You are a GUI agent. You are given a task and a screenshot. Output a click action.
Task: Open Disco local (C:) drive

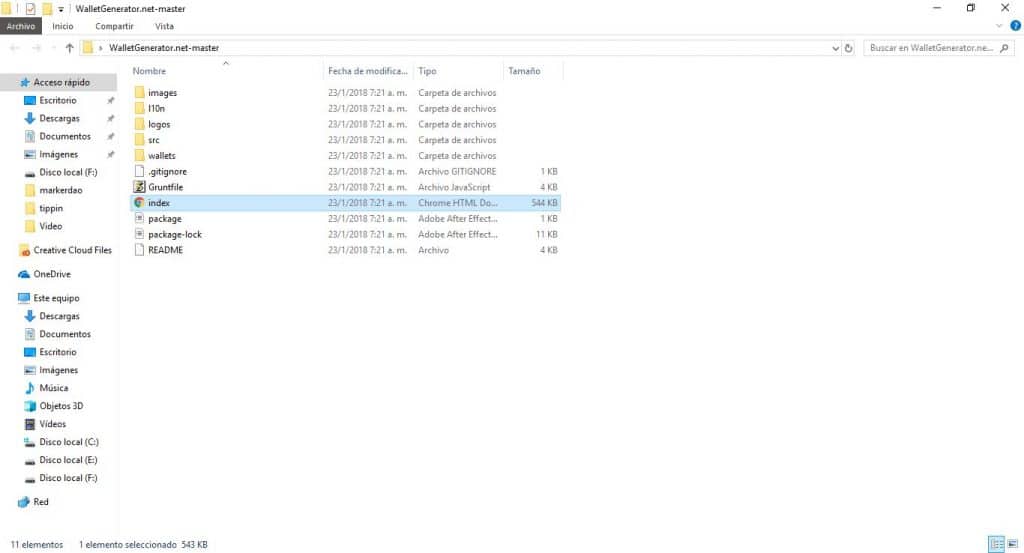[69, 442]
